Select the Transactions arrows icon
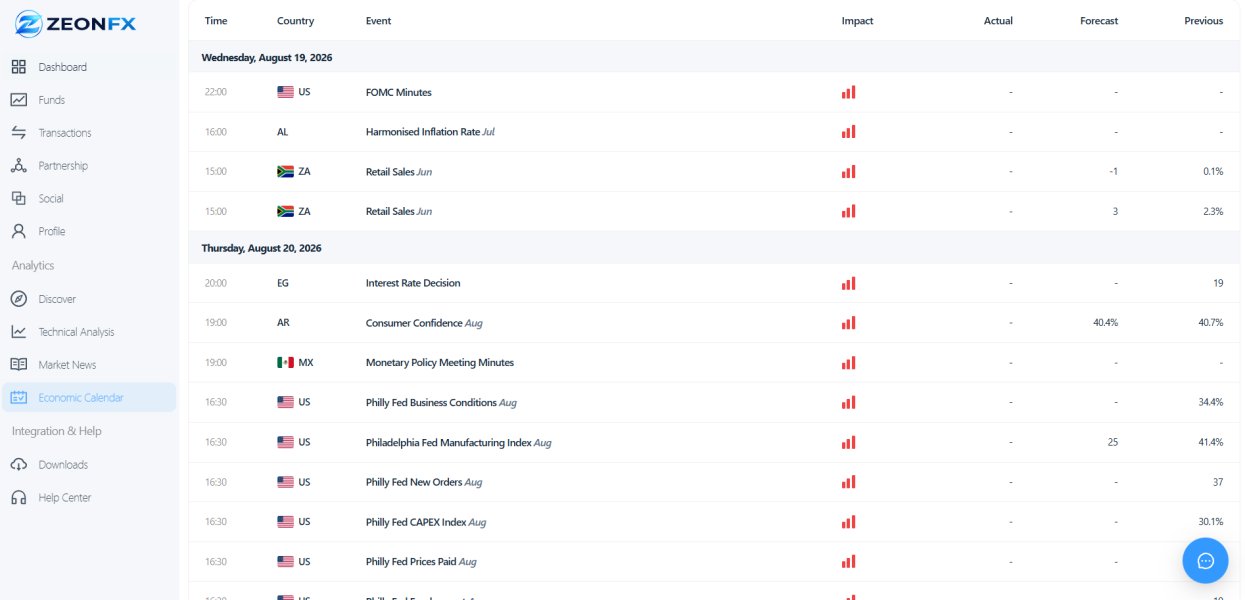The image size is (1245, 600). pyautogui.click(x=18, y=133)
